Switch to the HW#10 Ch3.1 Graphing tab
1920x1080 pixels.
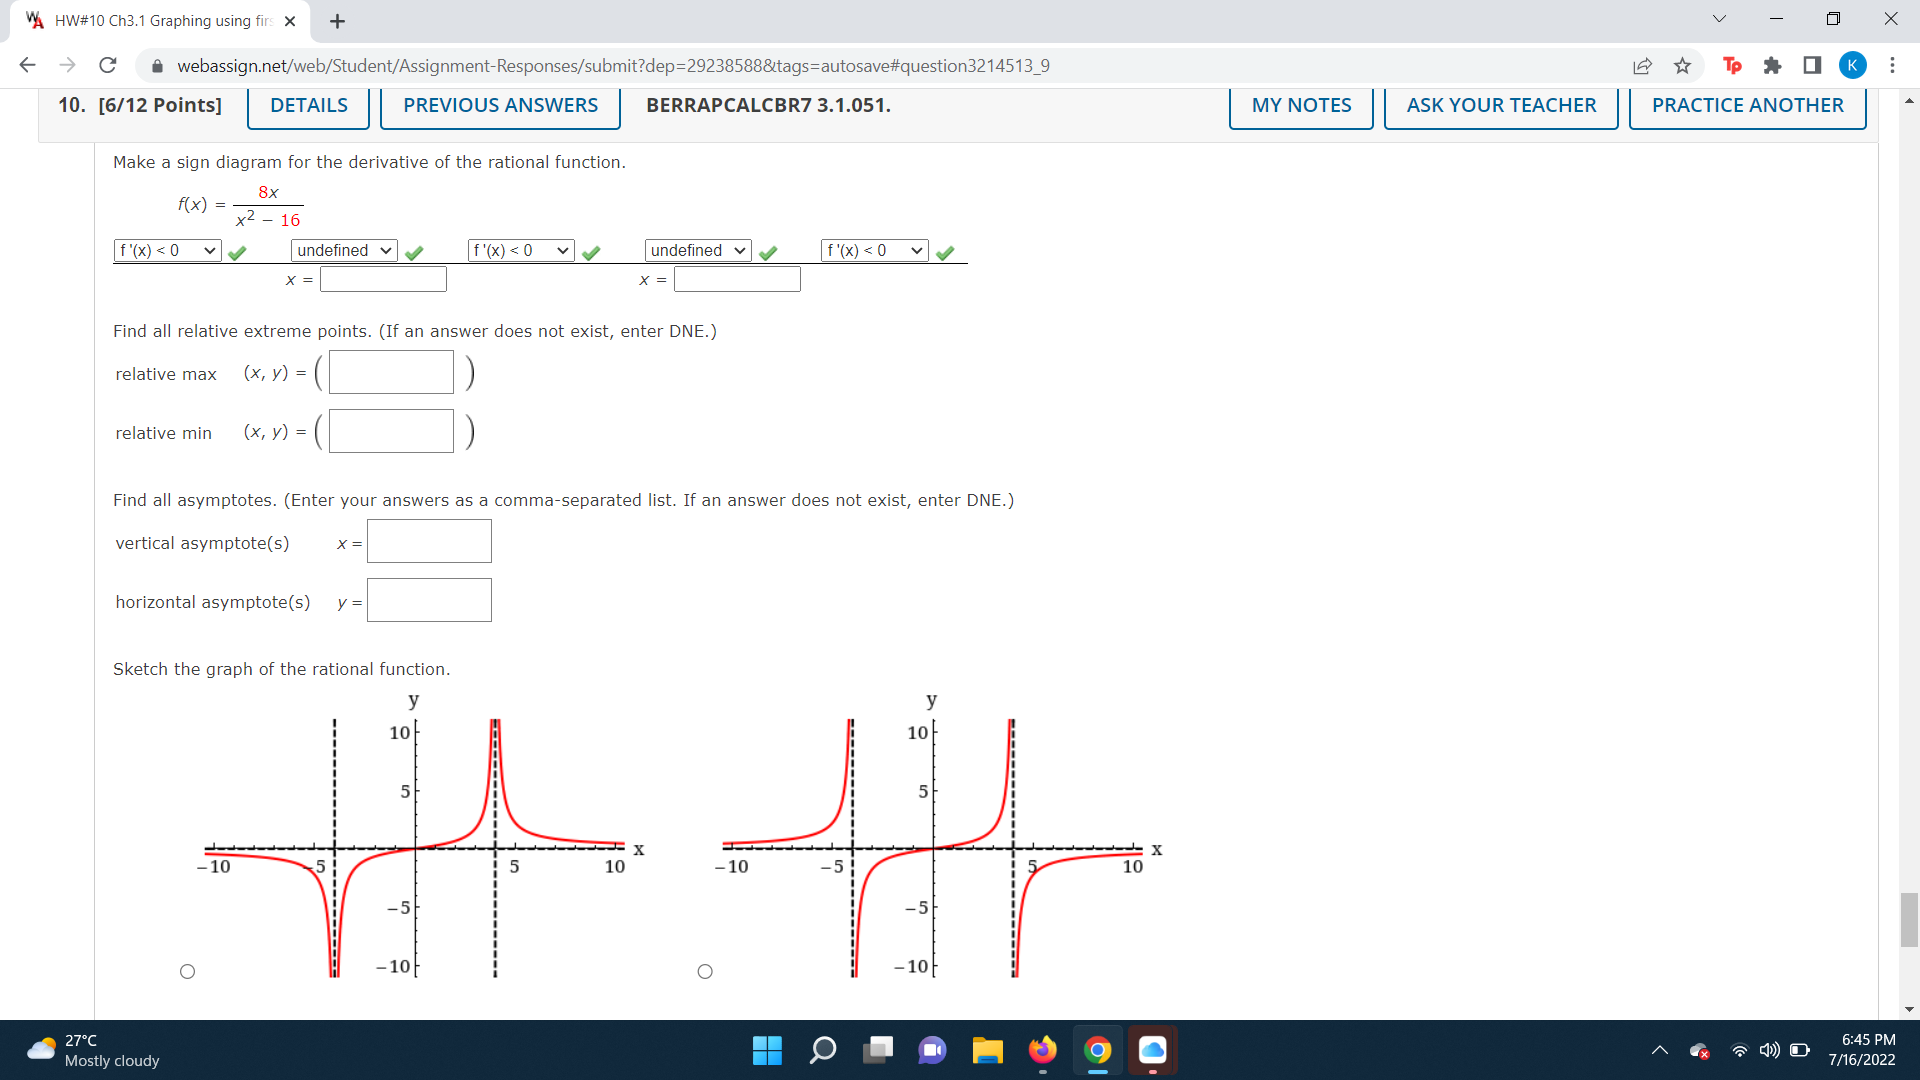[150, 20]
